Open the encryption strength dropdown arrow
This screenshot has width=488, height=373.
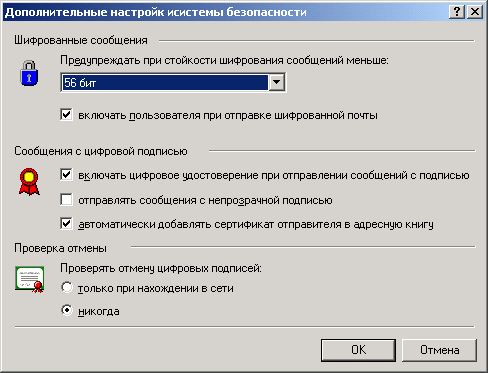point(277,82)
